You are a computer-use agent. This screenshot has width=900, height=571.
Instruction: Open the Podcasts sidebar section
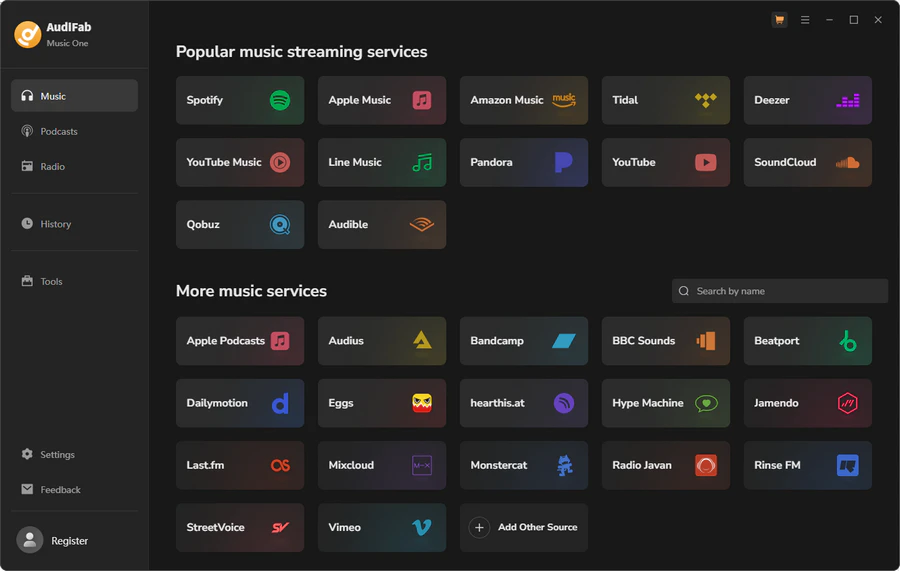[75, 131]
